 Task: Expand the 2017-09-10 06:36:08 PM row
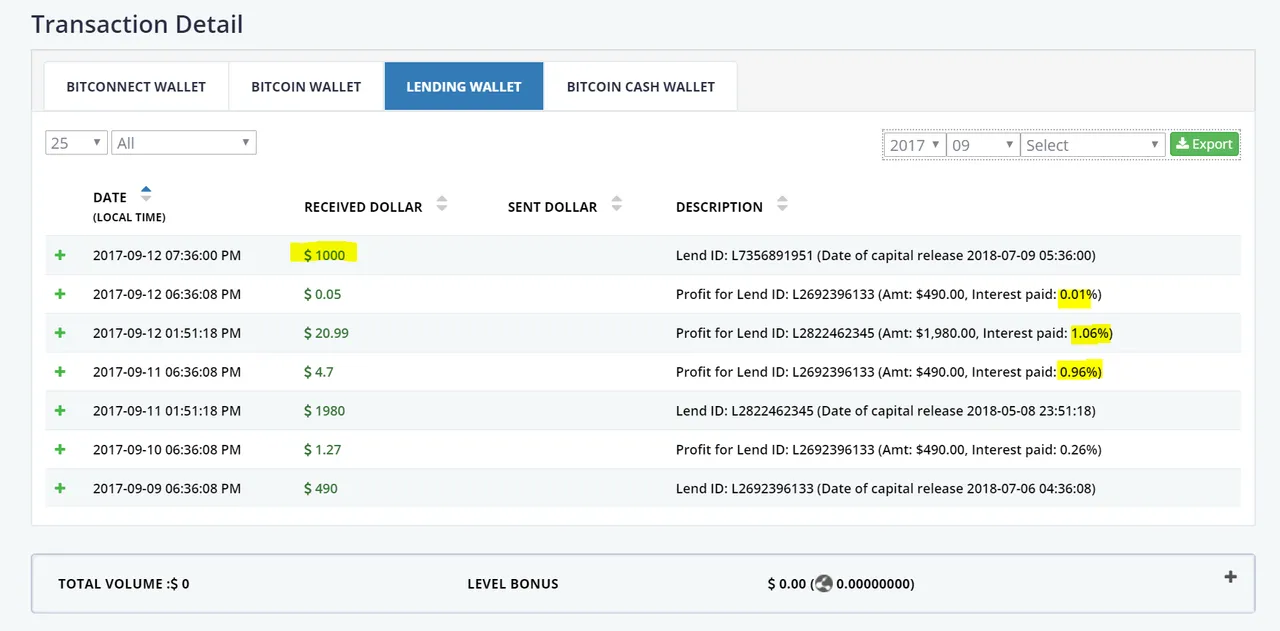tap(60, 450)
